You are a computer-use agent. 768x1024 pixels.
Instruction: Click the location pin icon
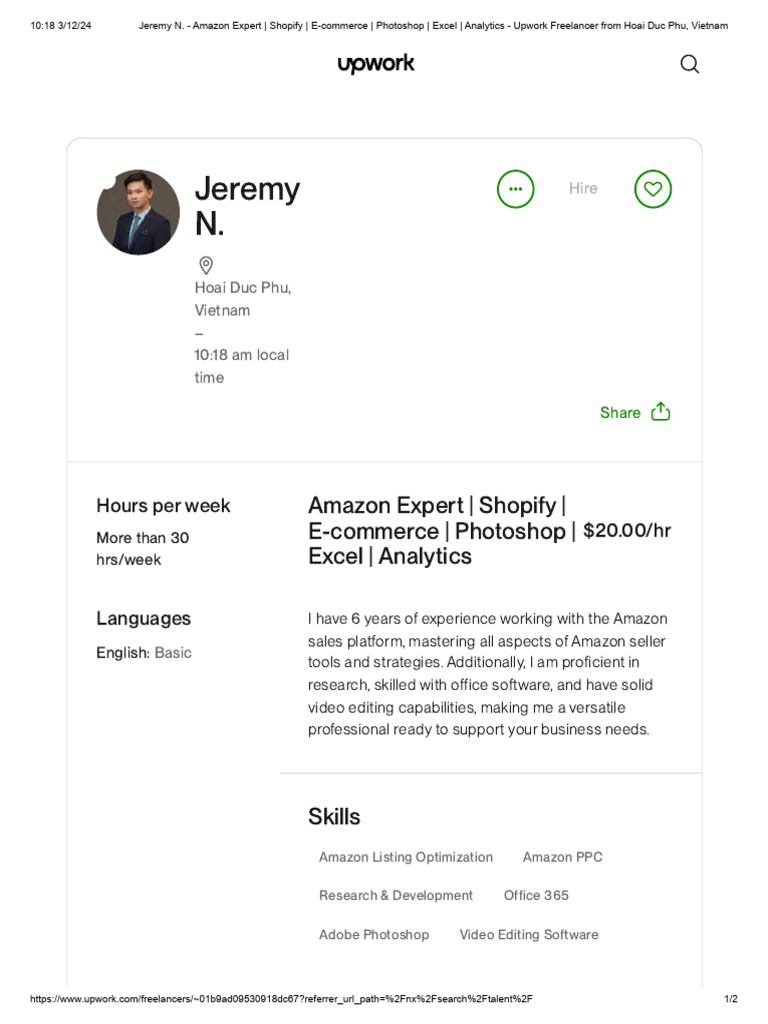[206, 265]
